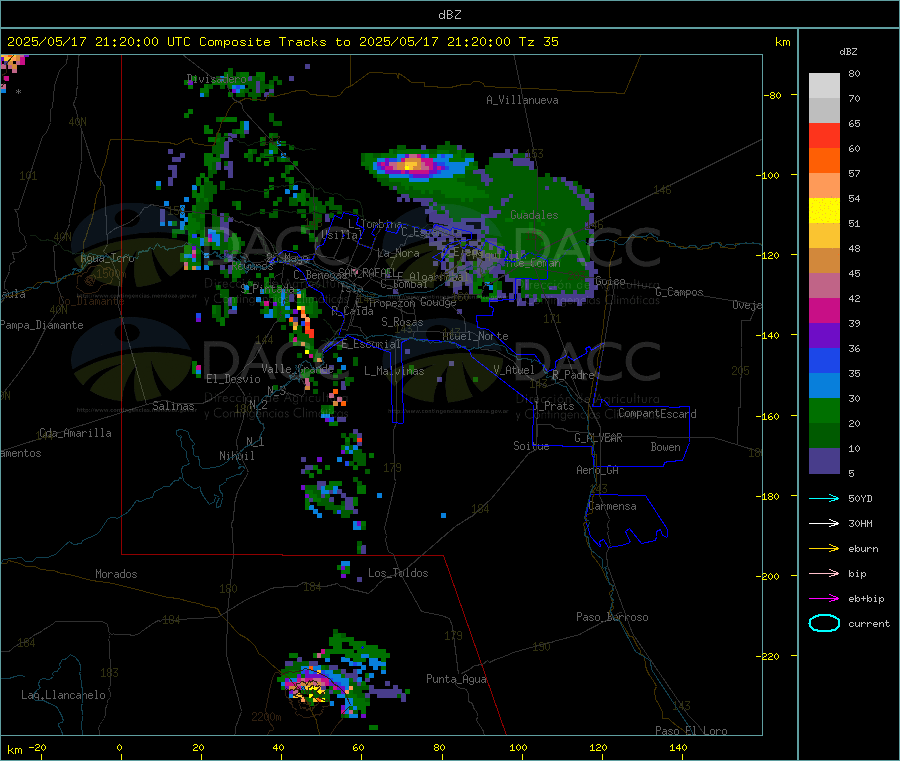This screenshot has width=900, height=761.
Task: Click the magenta storm cell north of Guadales
Action: tap(411, 165)
